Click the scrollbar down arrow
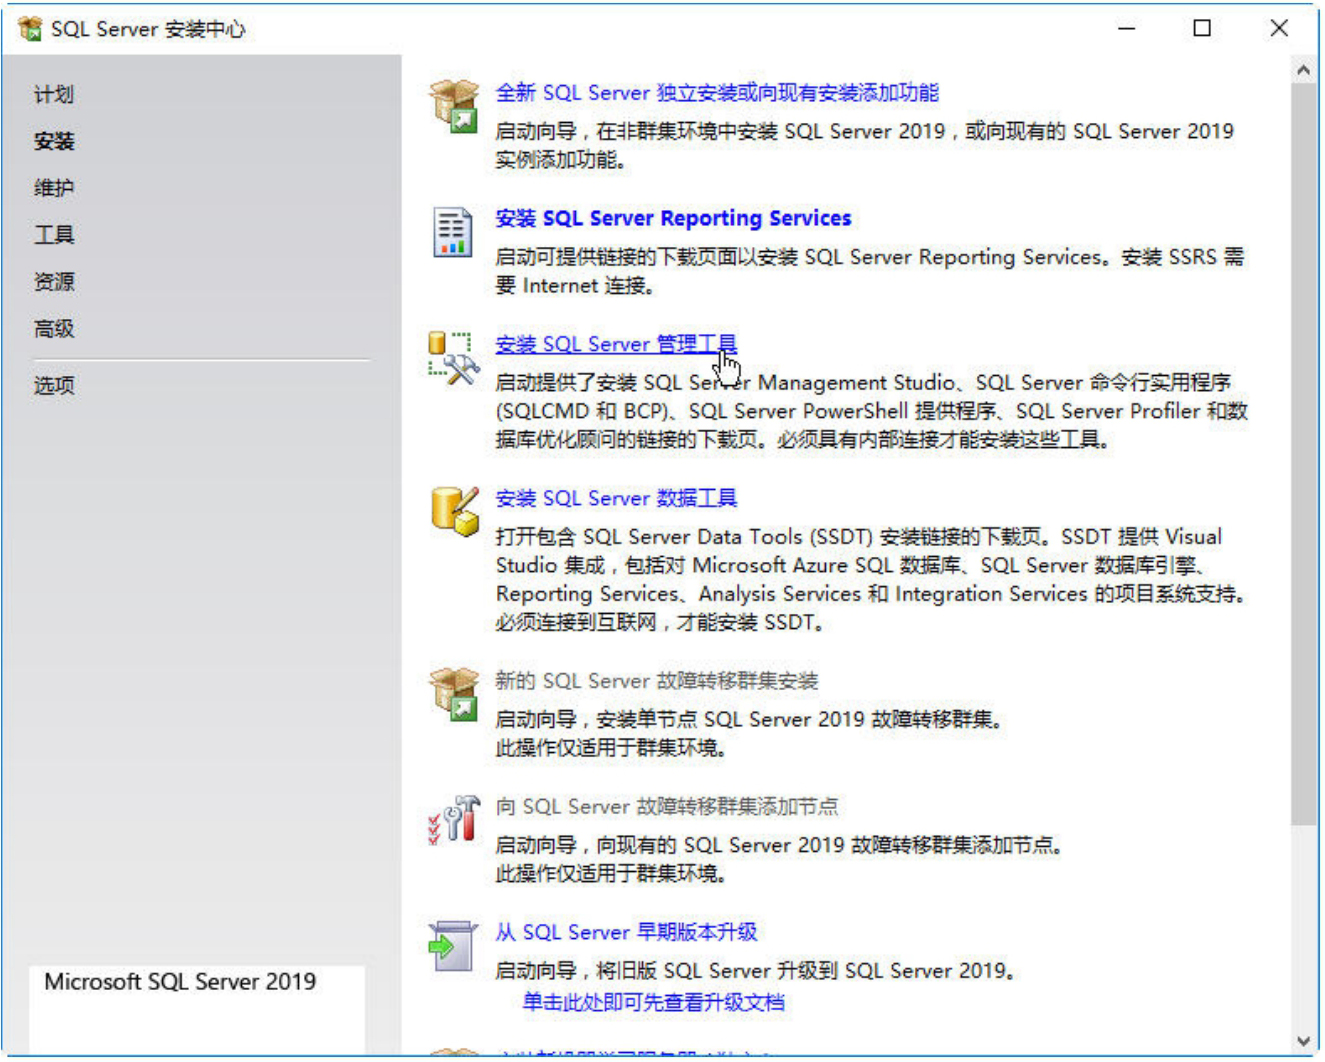Viewport: 1325px width, 1062px height. [x=1302, y=1041]
